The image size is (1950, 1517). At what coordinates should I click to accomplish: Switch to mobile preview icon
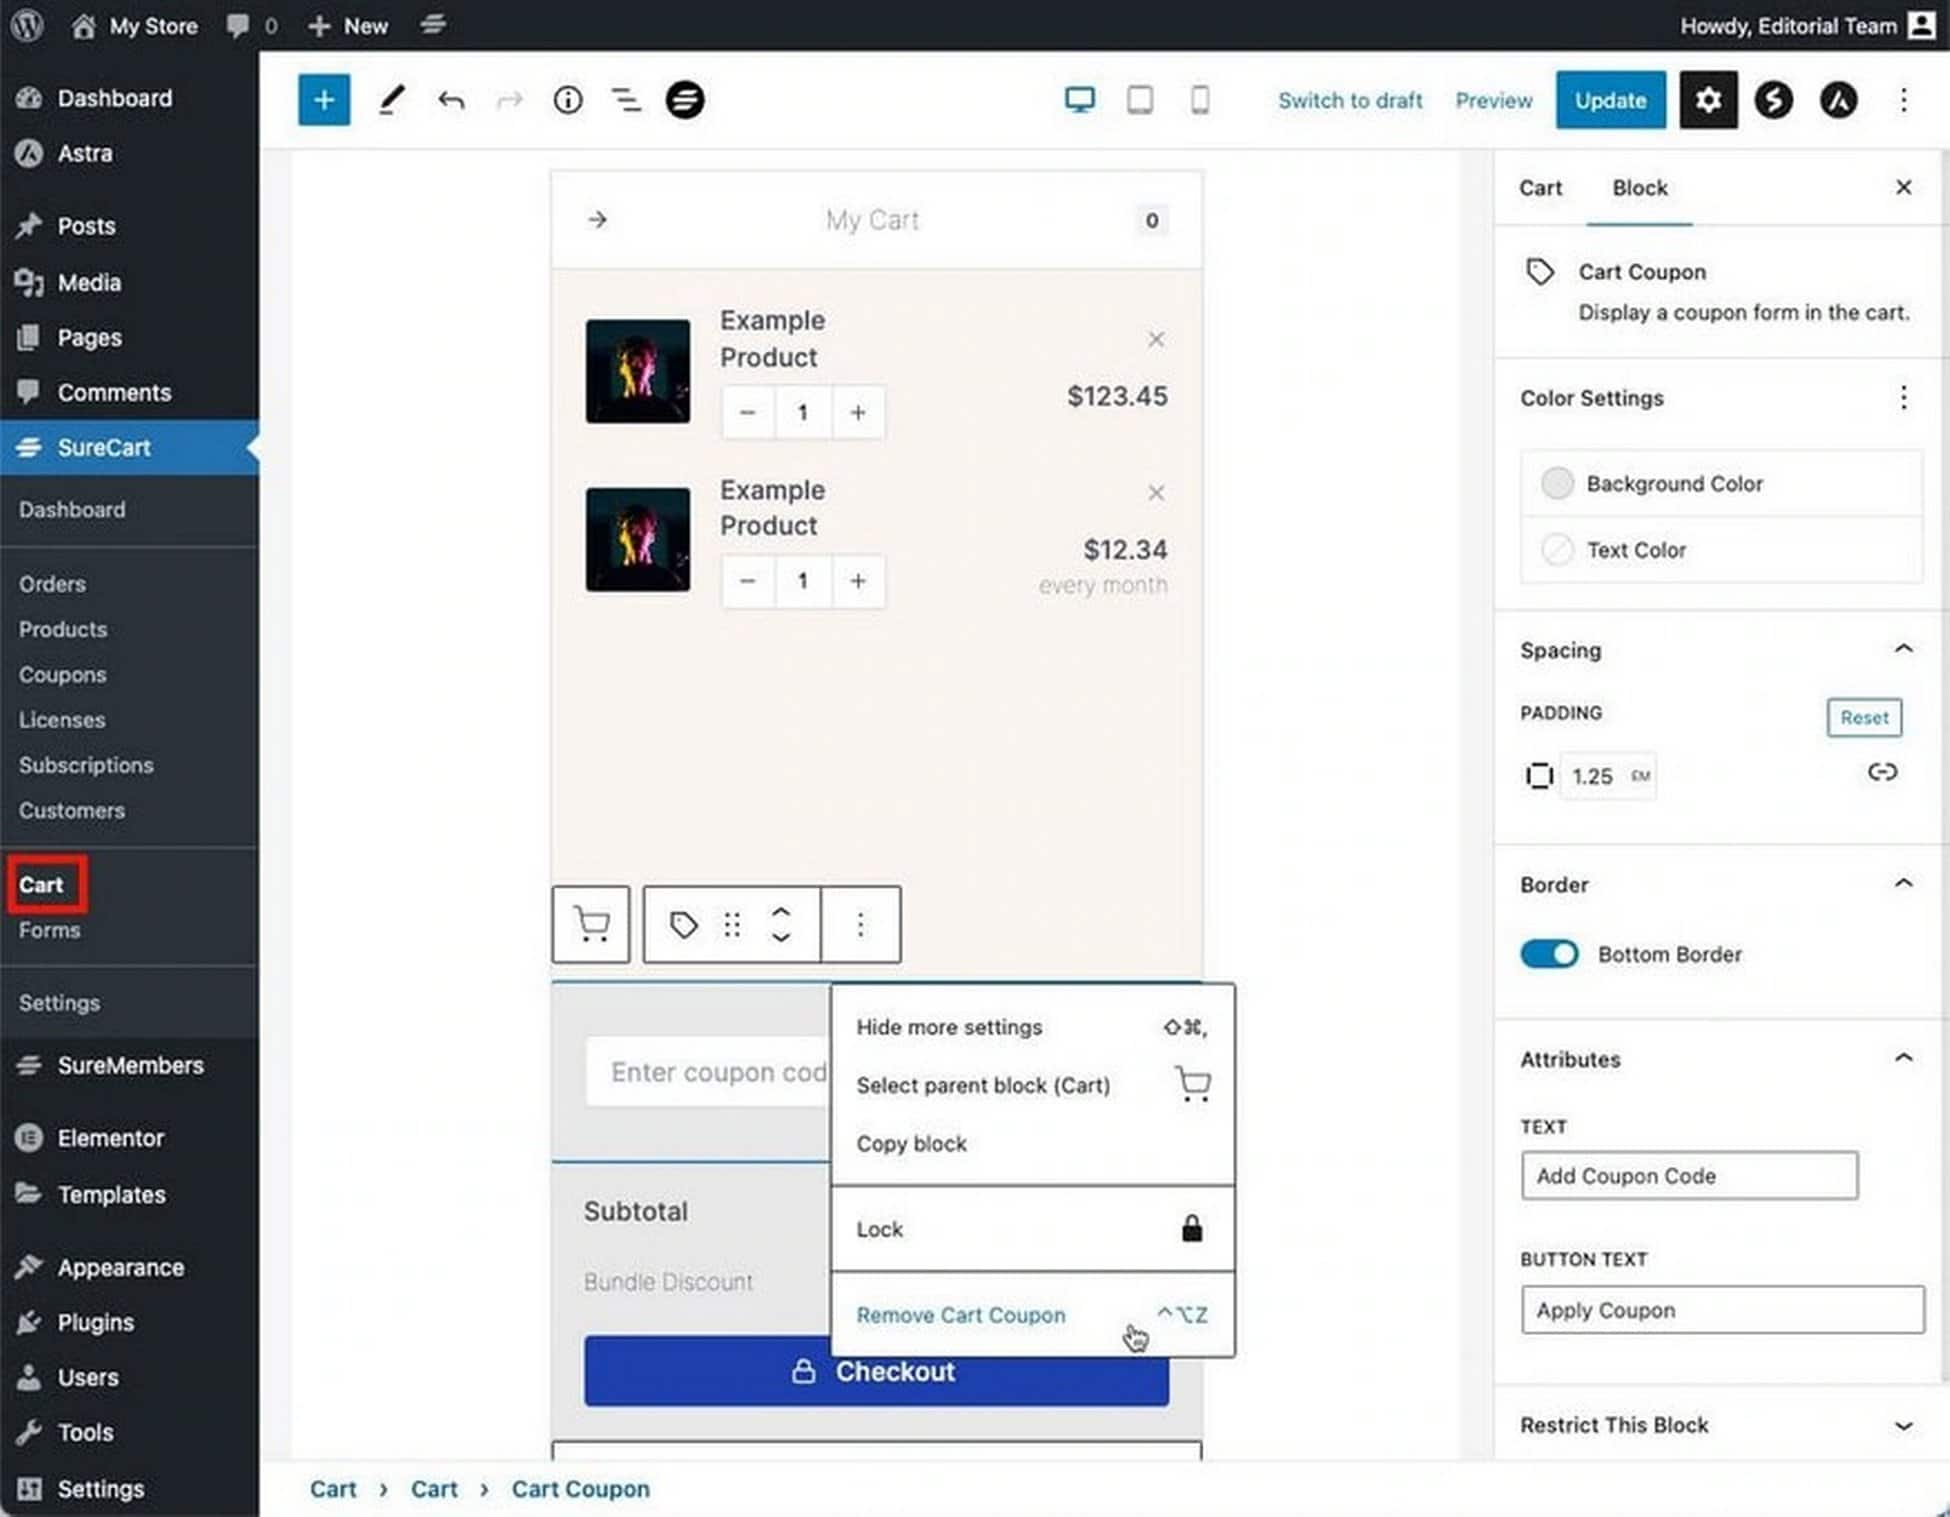[x=1199, y=100]
